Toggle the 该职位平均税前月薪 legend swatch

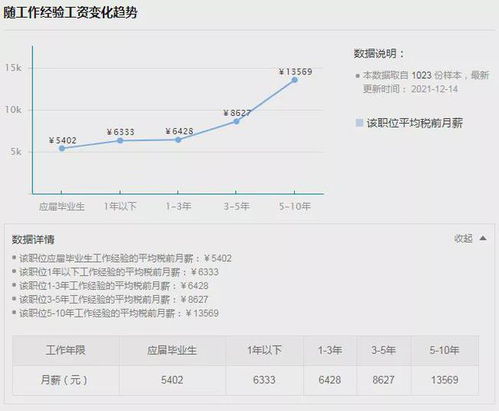359,123
